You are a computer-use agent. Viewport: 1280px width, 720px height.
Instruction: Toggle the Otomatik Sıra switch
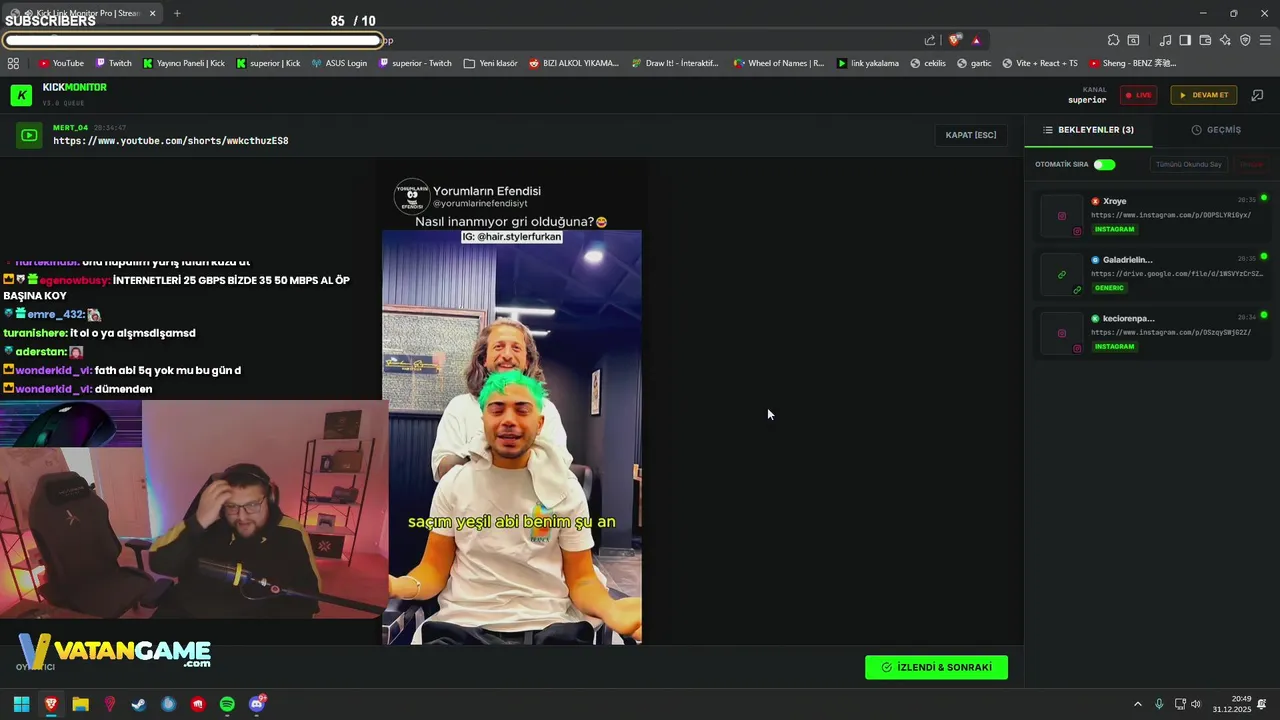tap(1104, 164)
